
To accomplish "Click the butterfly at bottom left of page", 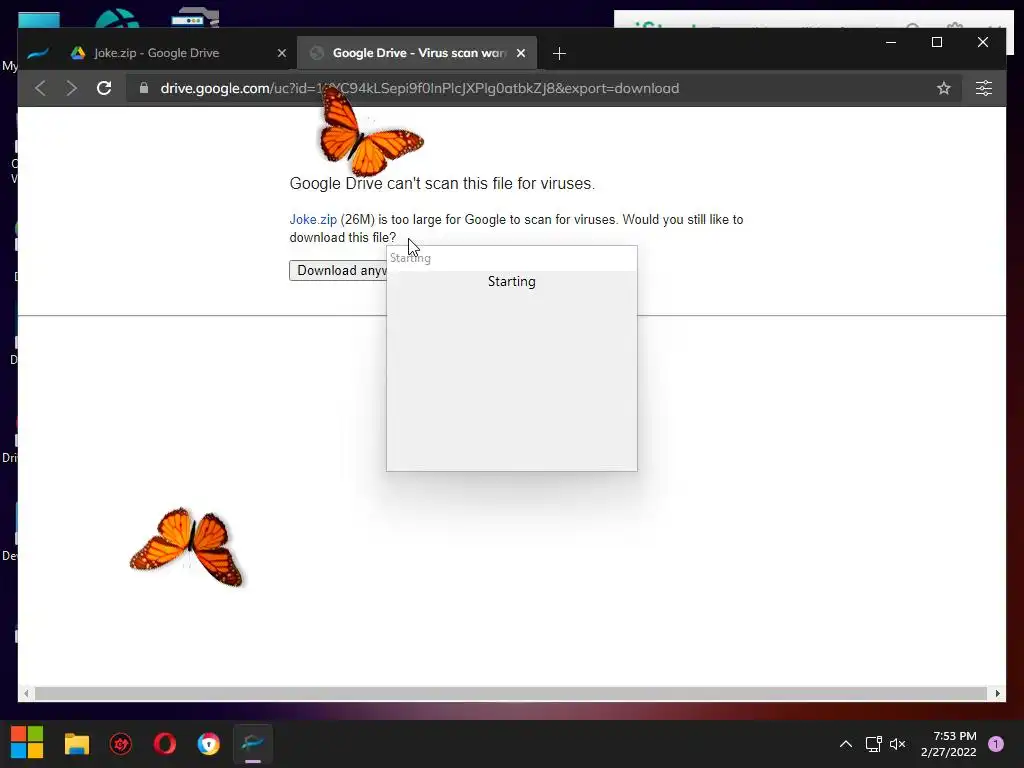I will pyautogui.click(x=187, y=547).
